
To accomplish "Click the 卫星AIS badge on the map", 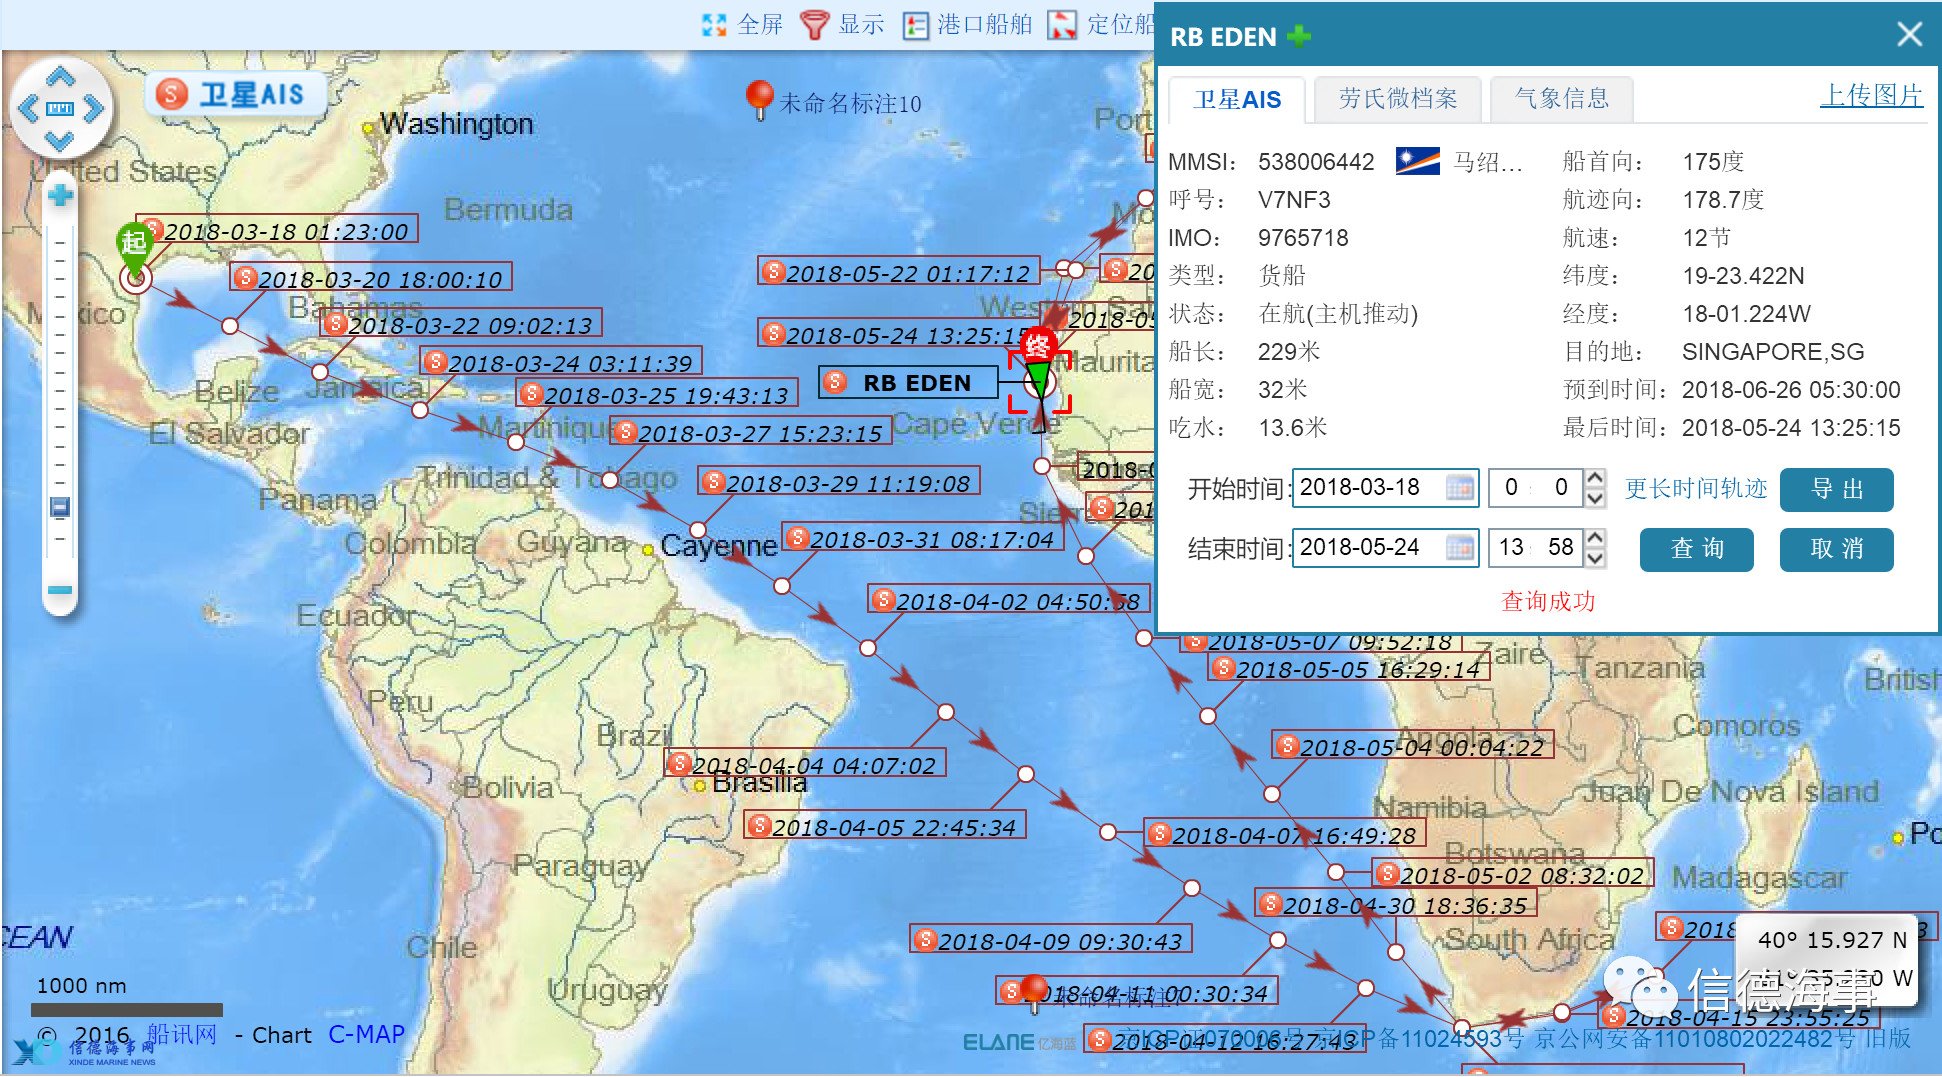I will [x=238, y=95].
